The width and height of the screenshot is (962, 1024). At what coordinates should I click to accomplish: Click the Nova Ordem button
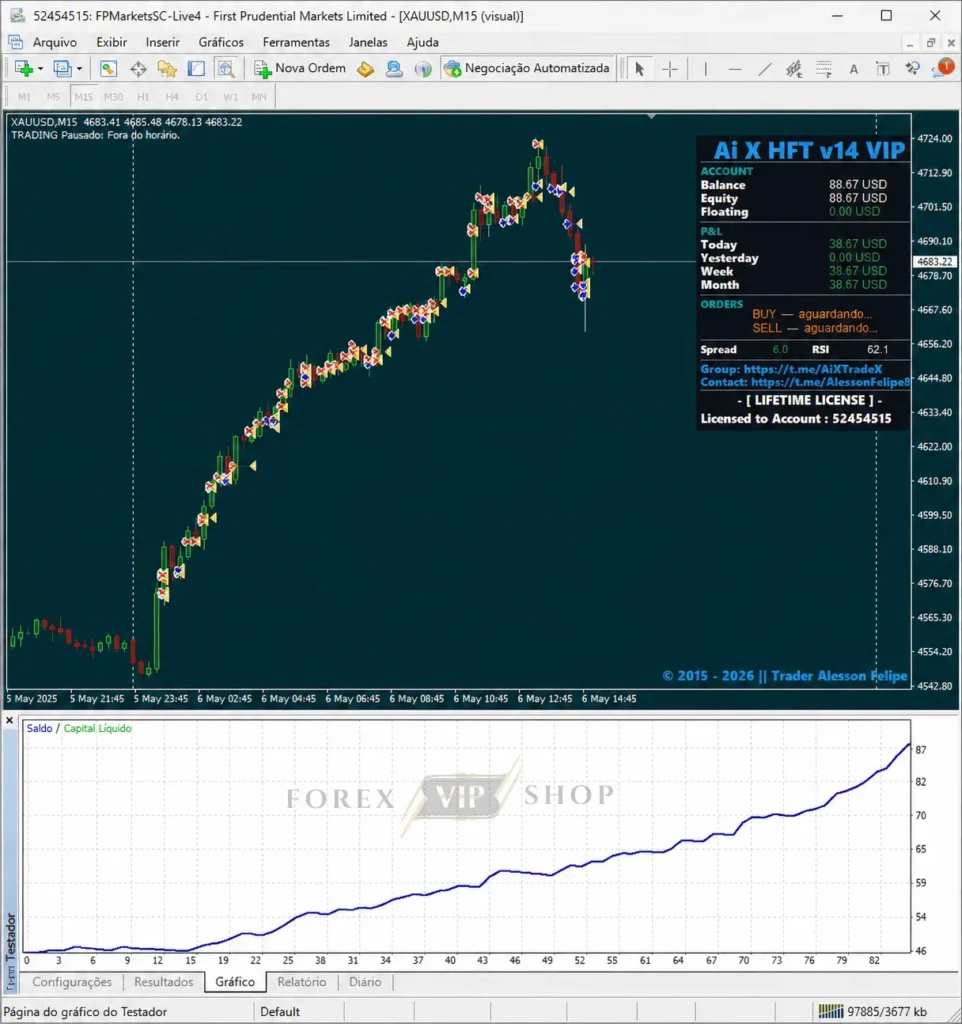(300, 69)
